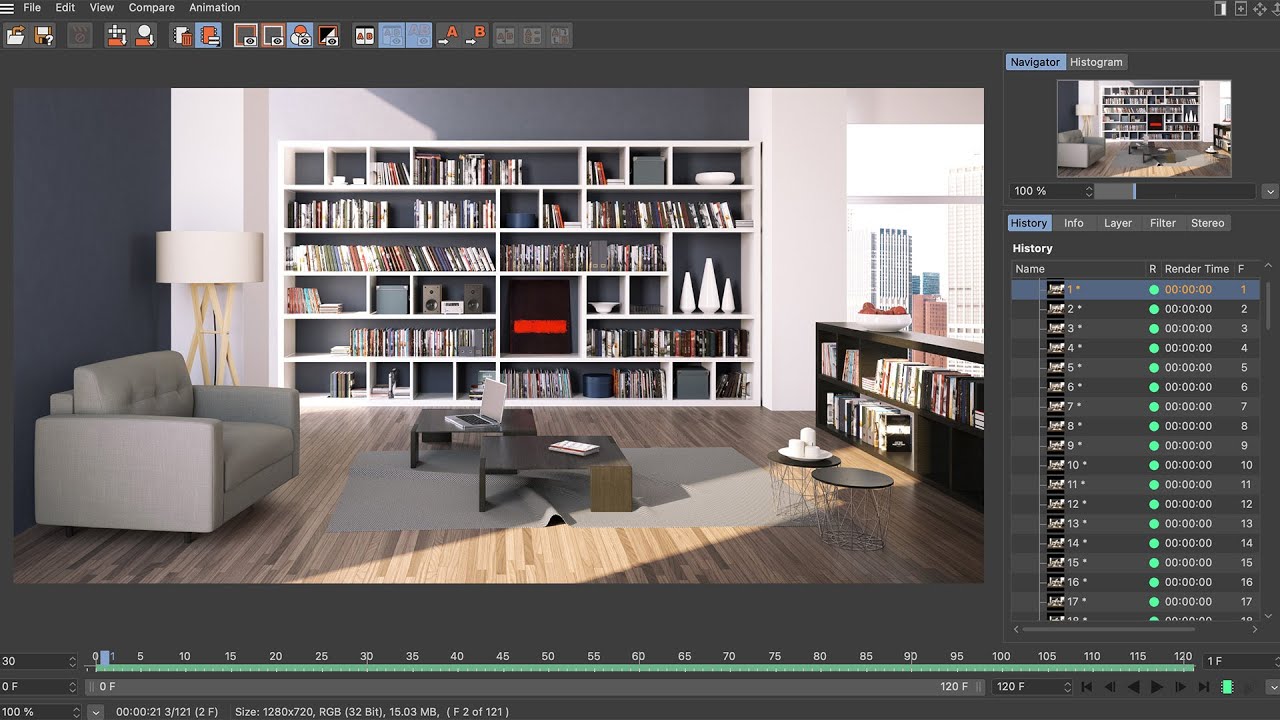Viewport: 1280px width, 720px height.
Task: Select the Navigator tab
Action: 1035,62
